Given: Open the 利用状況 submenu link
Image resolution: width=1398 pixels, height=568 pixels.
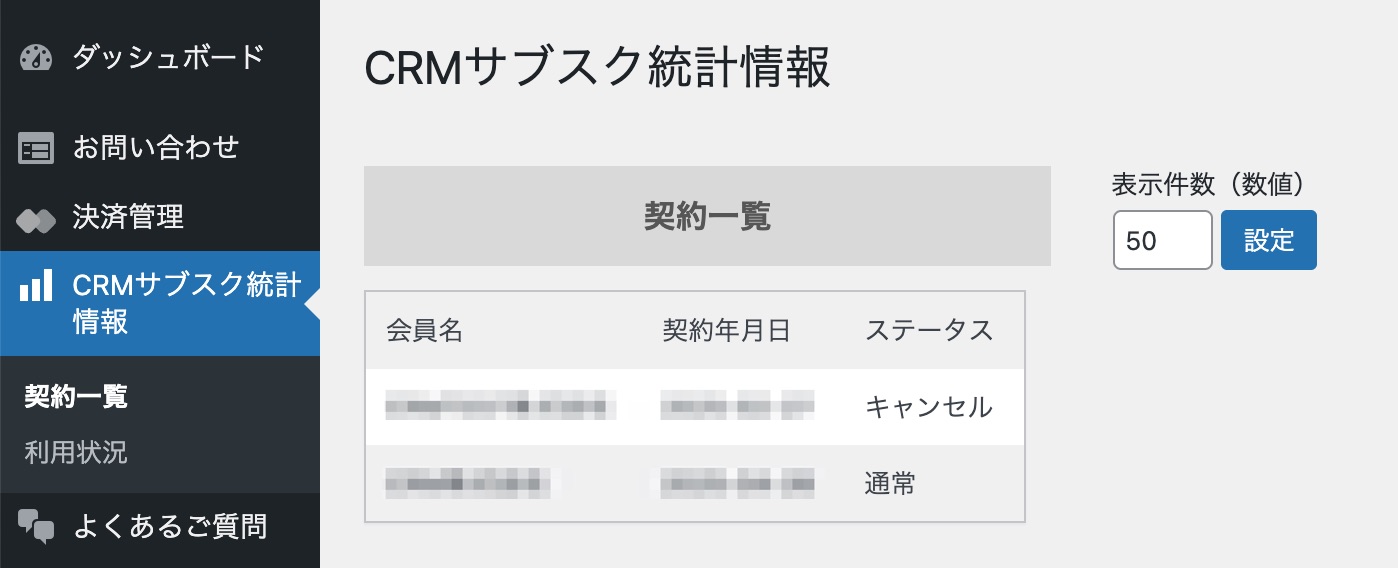Looking at the screenshot, I should click(76, 453).
